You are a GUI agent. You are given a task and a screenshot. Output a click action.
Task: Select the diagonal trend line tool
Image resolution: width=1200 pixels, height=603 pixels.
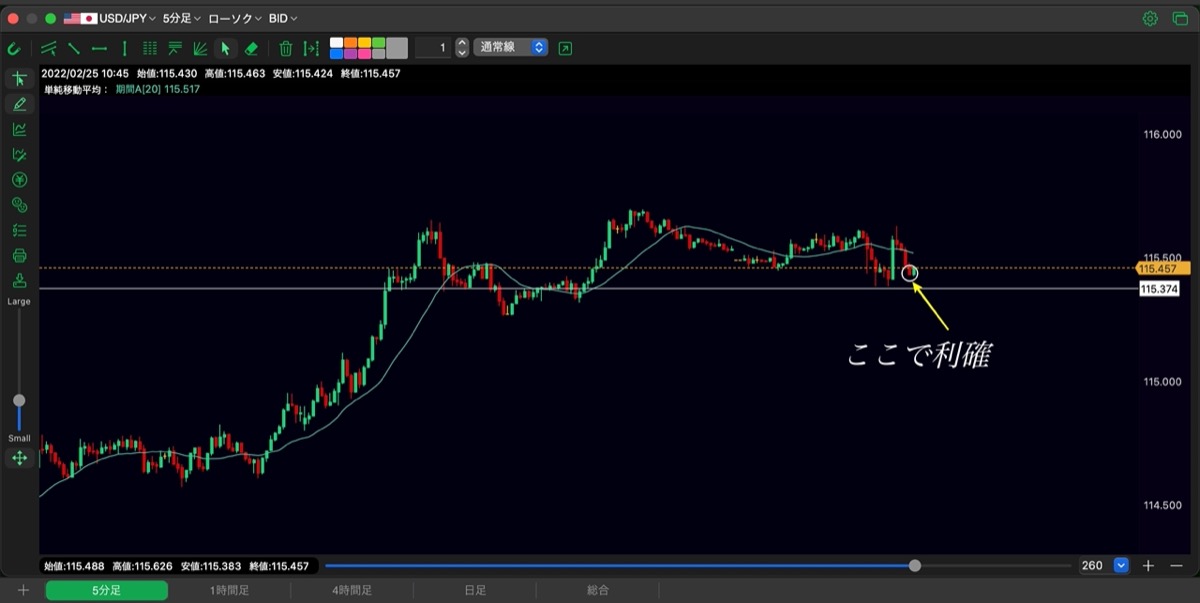[74, 48]
